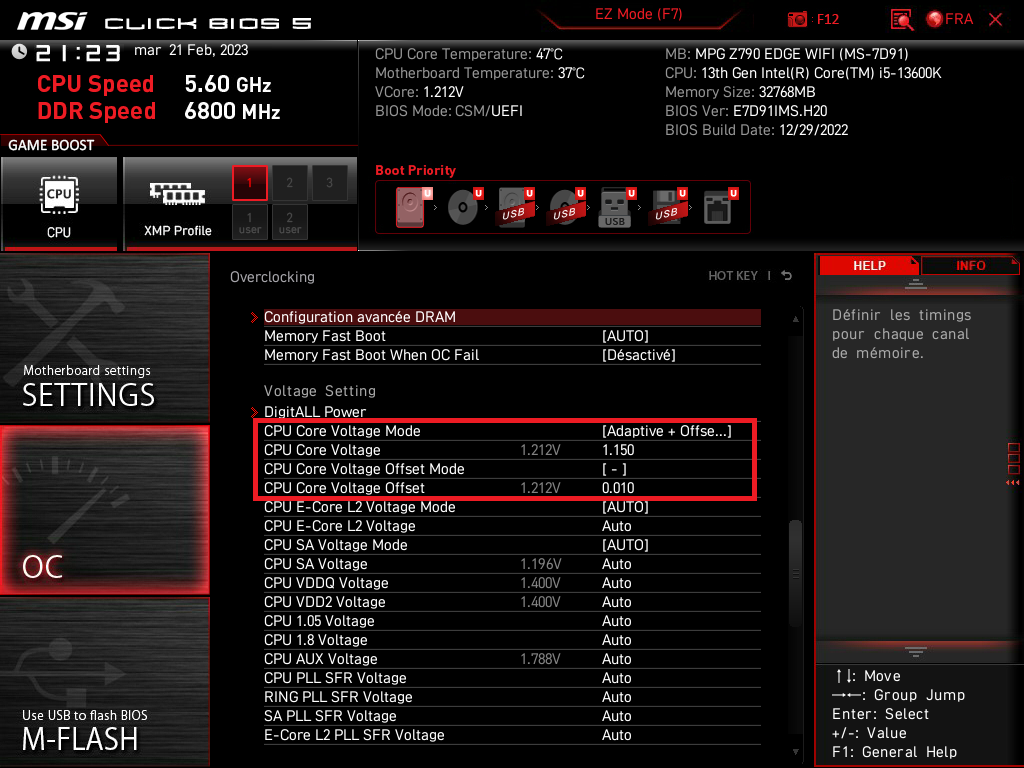Select the CPU SA Voltage row
The width and height of the screenshot is (1024, 768).
511,564
